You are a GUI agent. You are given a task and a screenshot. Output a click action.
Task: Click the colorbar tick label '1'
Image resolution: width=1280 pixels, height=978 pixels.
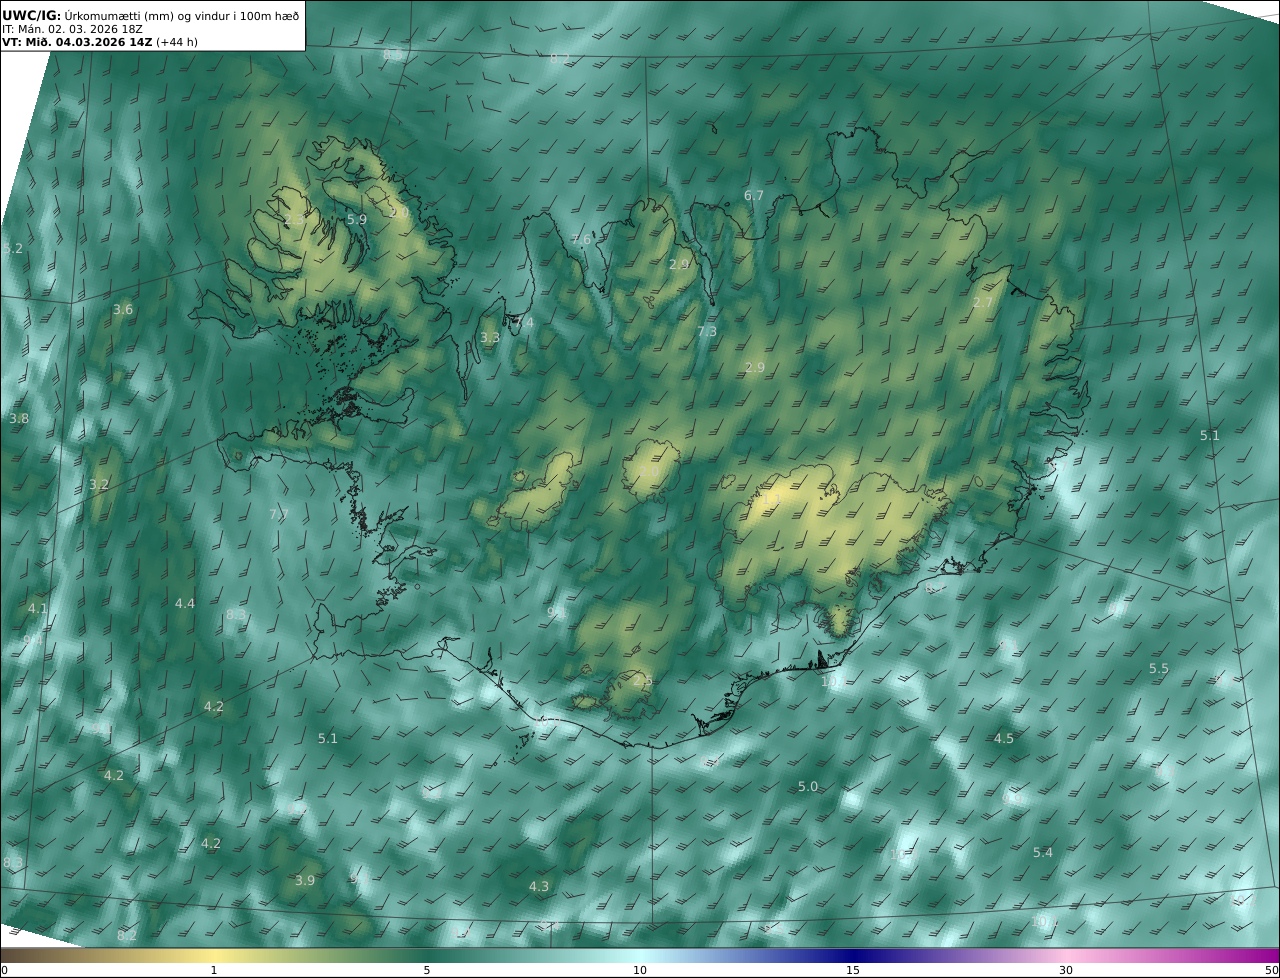[x=213, y=970]
